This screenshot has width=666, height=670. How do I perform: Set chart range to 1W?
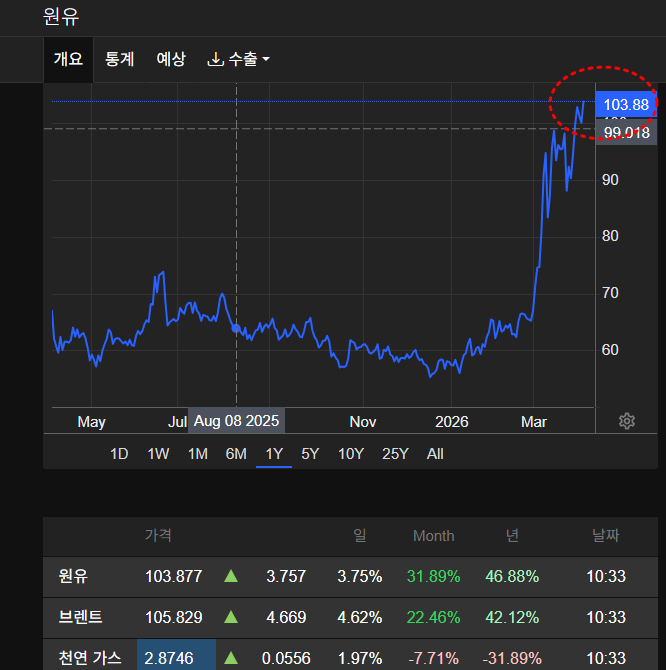click(x=158, y=454)
